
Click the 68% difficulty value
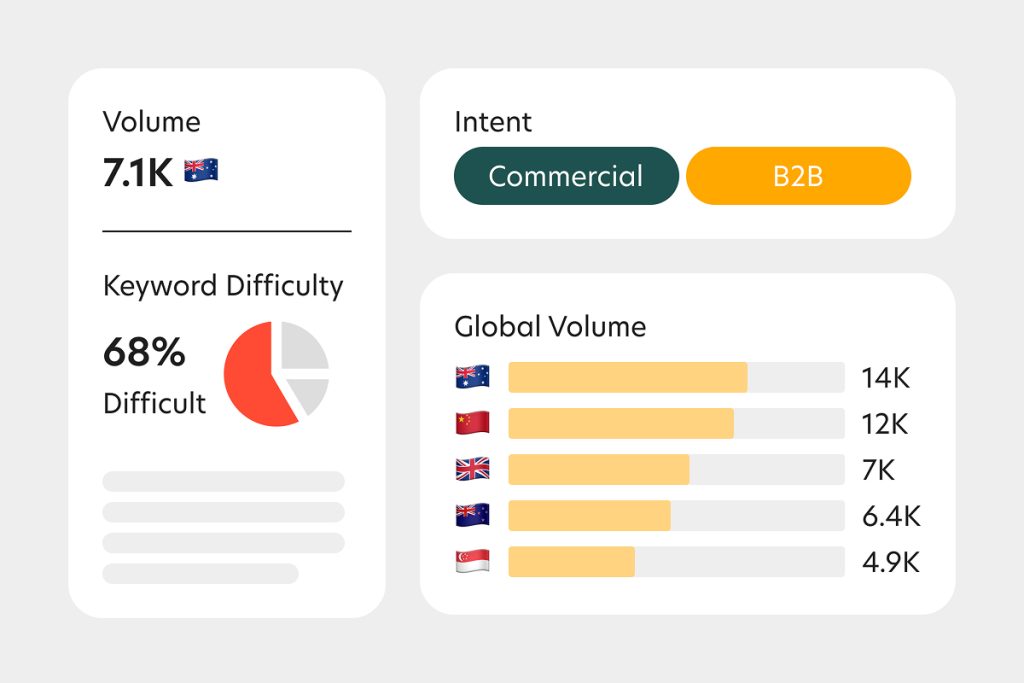click(144, 352)
